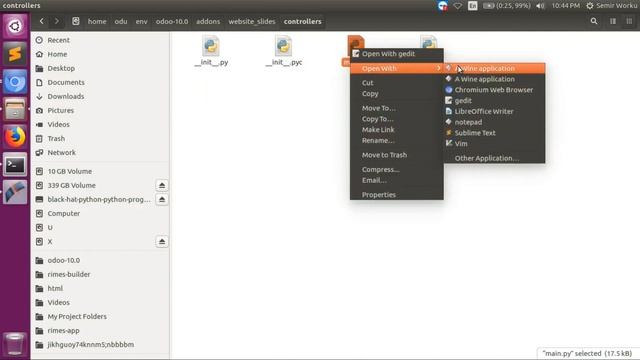The image size is (640, 360).
Task: Launch Sublime Text from the dock
Action: [15, 54]
